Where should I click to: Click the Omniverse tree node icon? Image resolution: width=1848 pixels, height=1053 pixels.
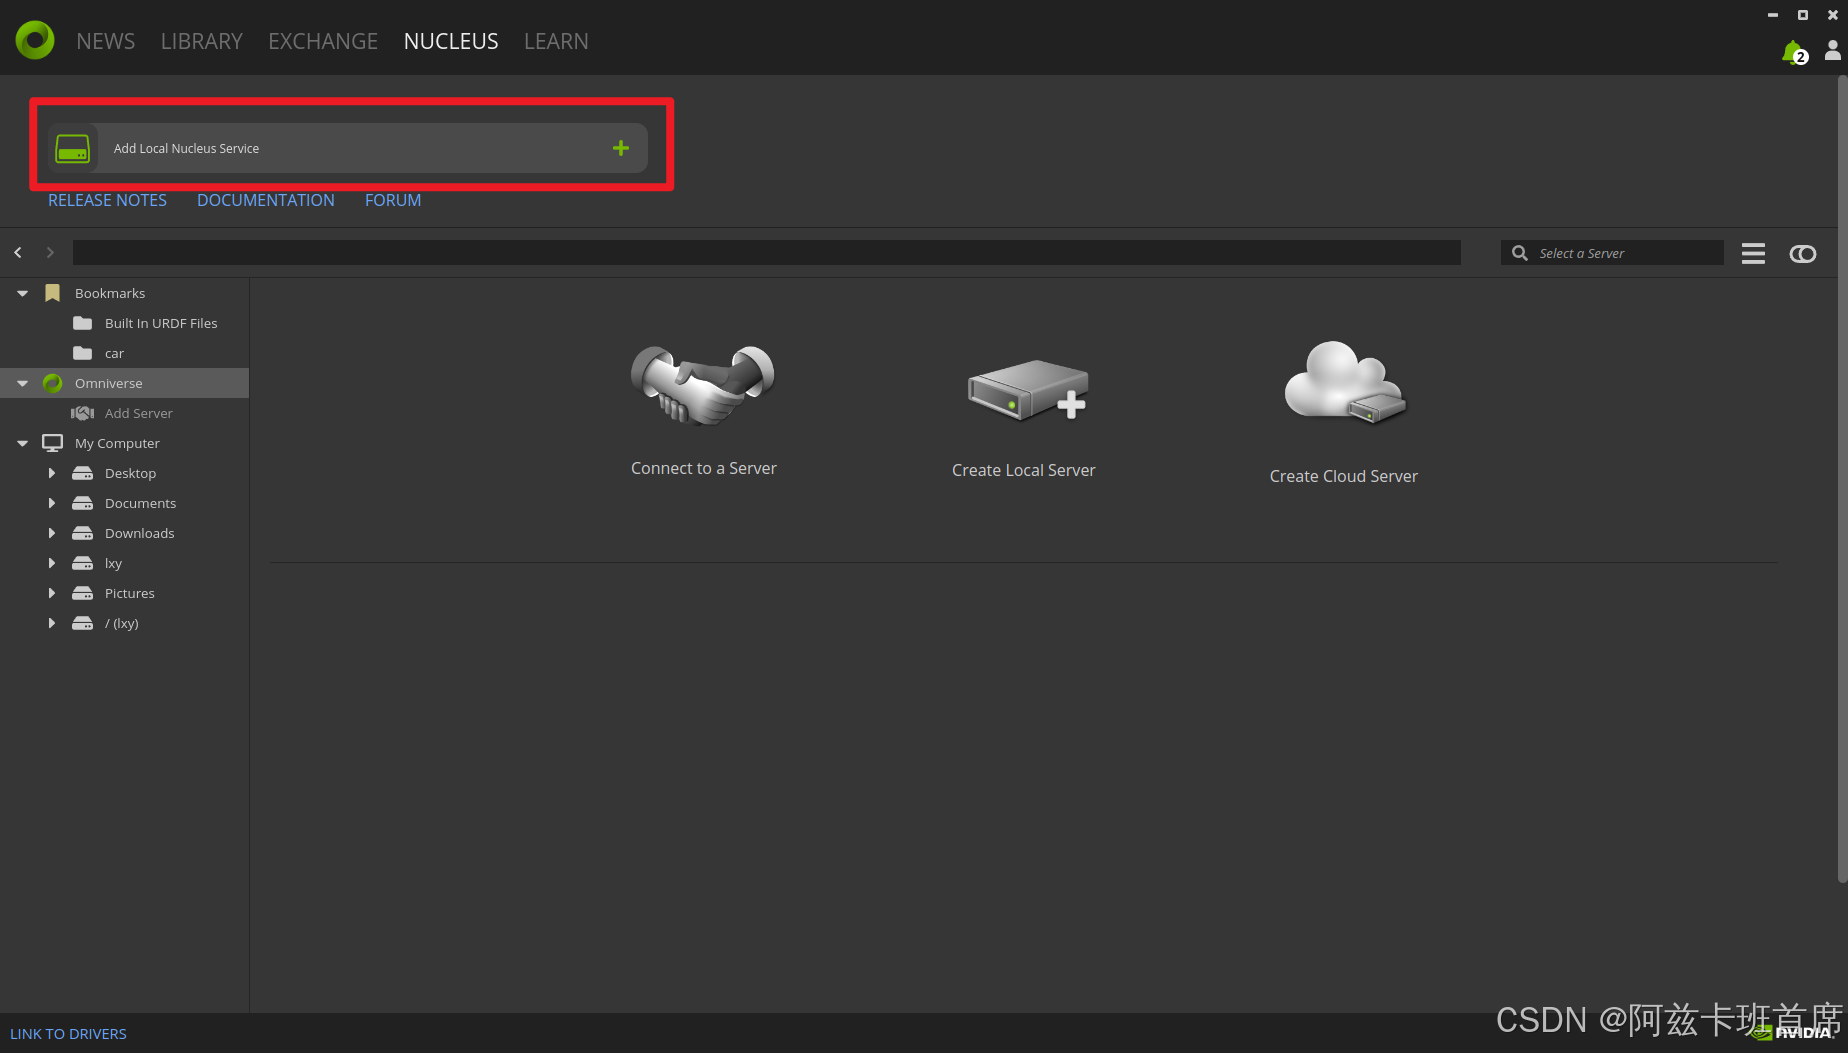coord(53,383)
